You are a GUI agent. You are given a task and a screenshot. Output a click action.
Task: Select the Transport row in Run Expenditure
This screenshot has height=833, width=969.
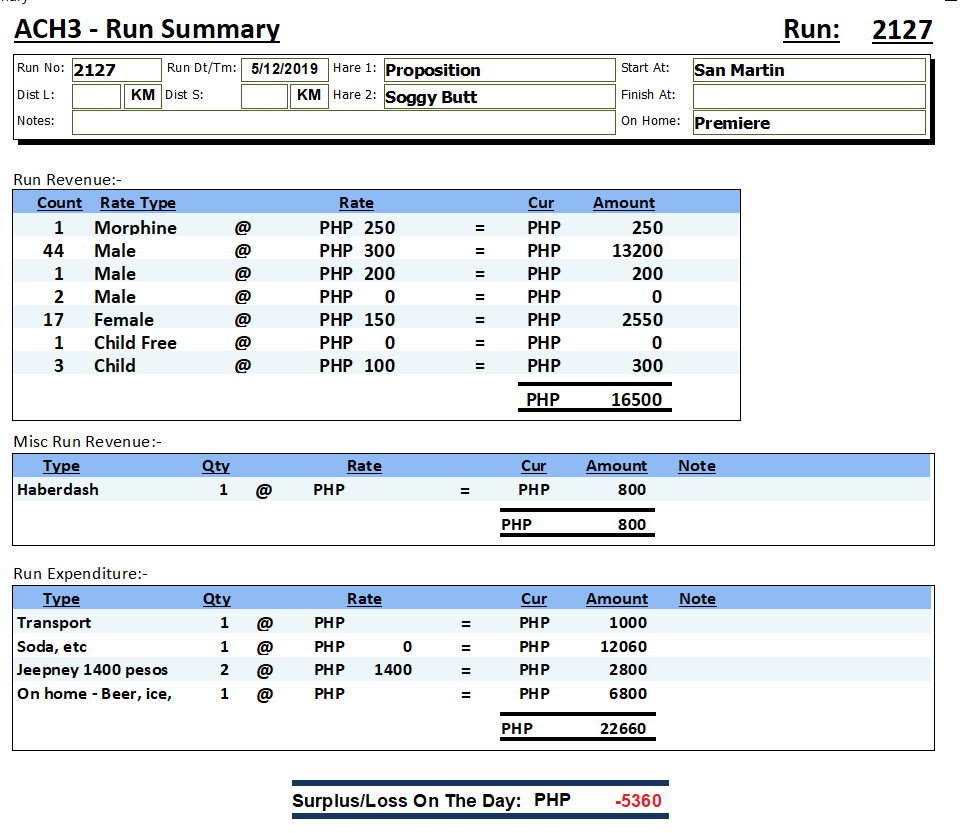click(54, 623)
